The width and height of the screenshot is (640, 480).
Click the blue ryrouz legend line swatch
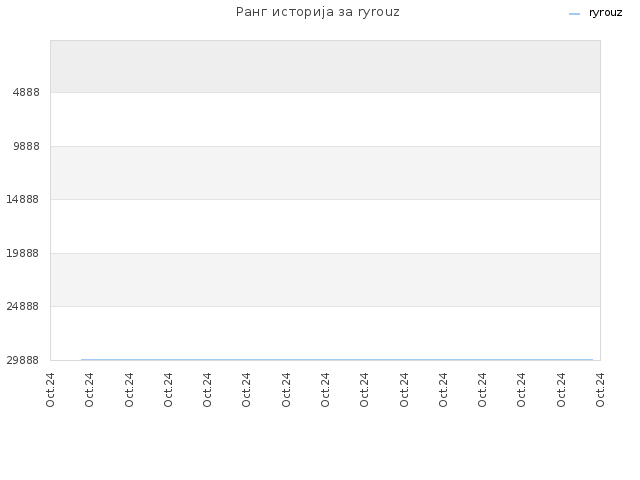(x=574, y=14)
